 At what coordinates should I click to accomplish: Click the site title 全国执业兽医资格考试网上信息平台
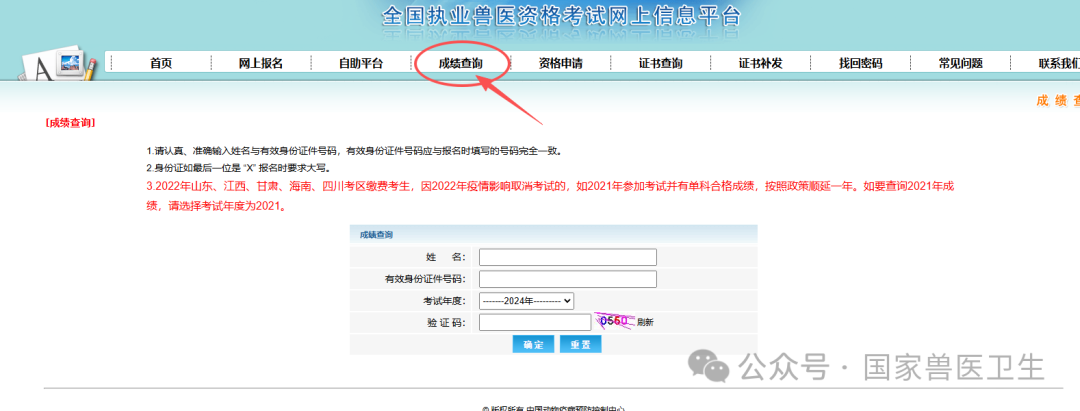tap(561, 15)
